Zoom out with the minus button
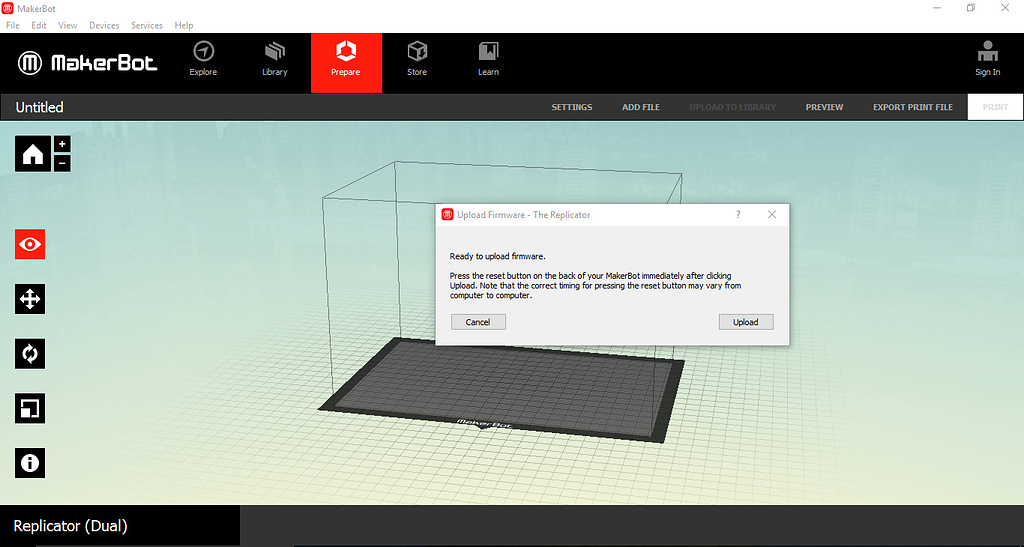Viewport: 1024px width, 547px height. pos(62,163)
